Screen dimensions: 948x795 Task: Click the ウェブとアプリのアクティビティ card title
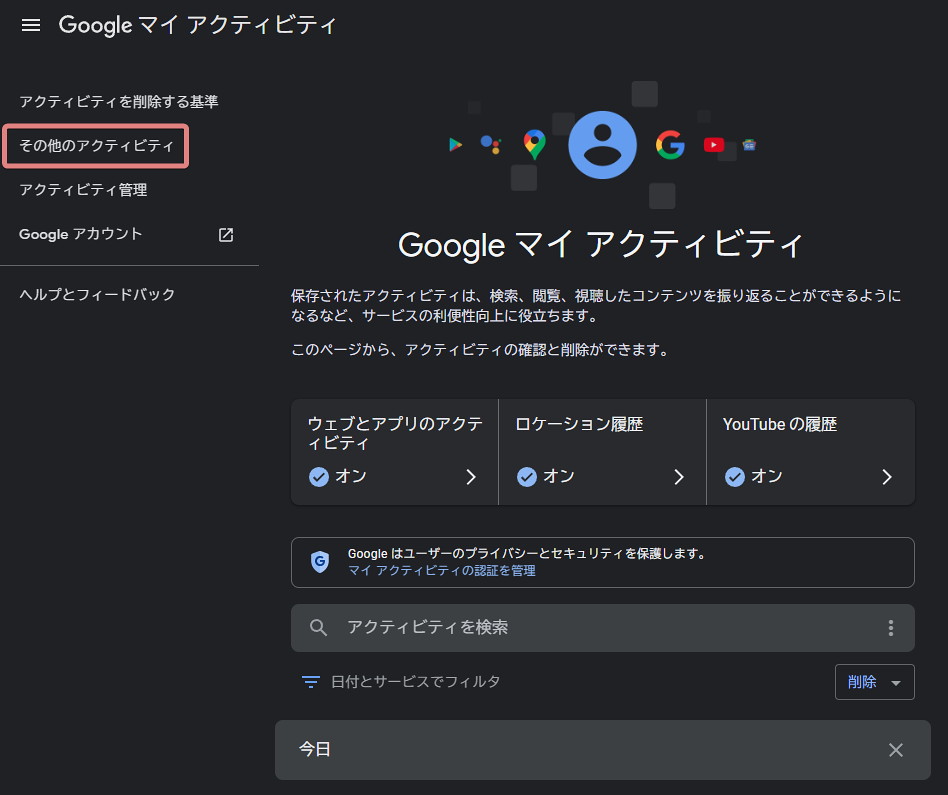[x=395, y=433]
